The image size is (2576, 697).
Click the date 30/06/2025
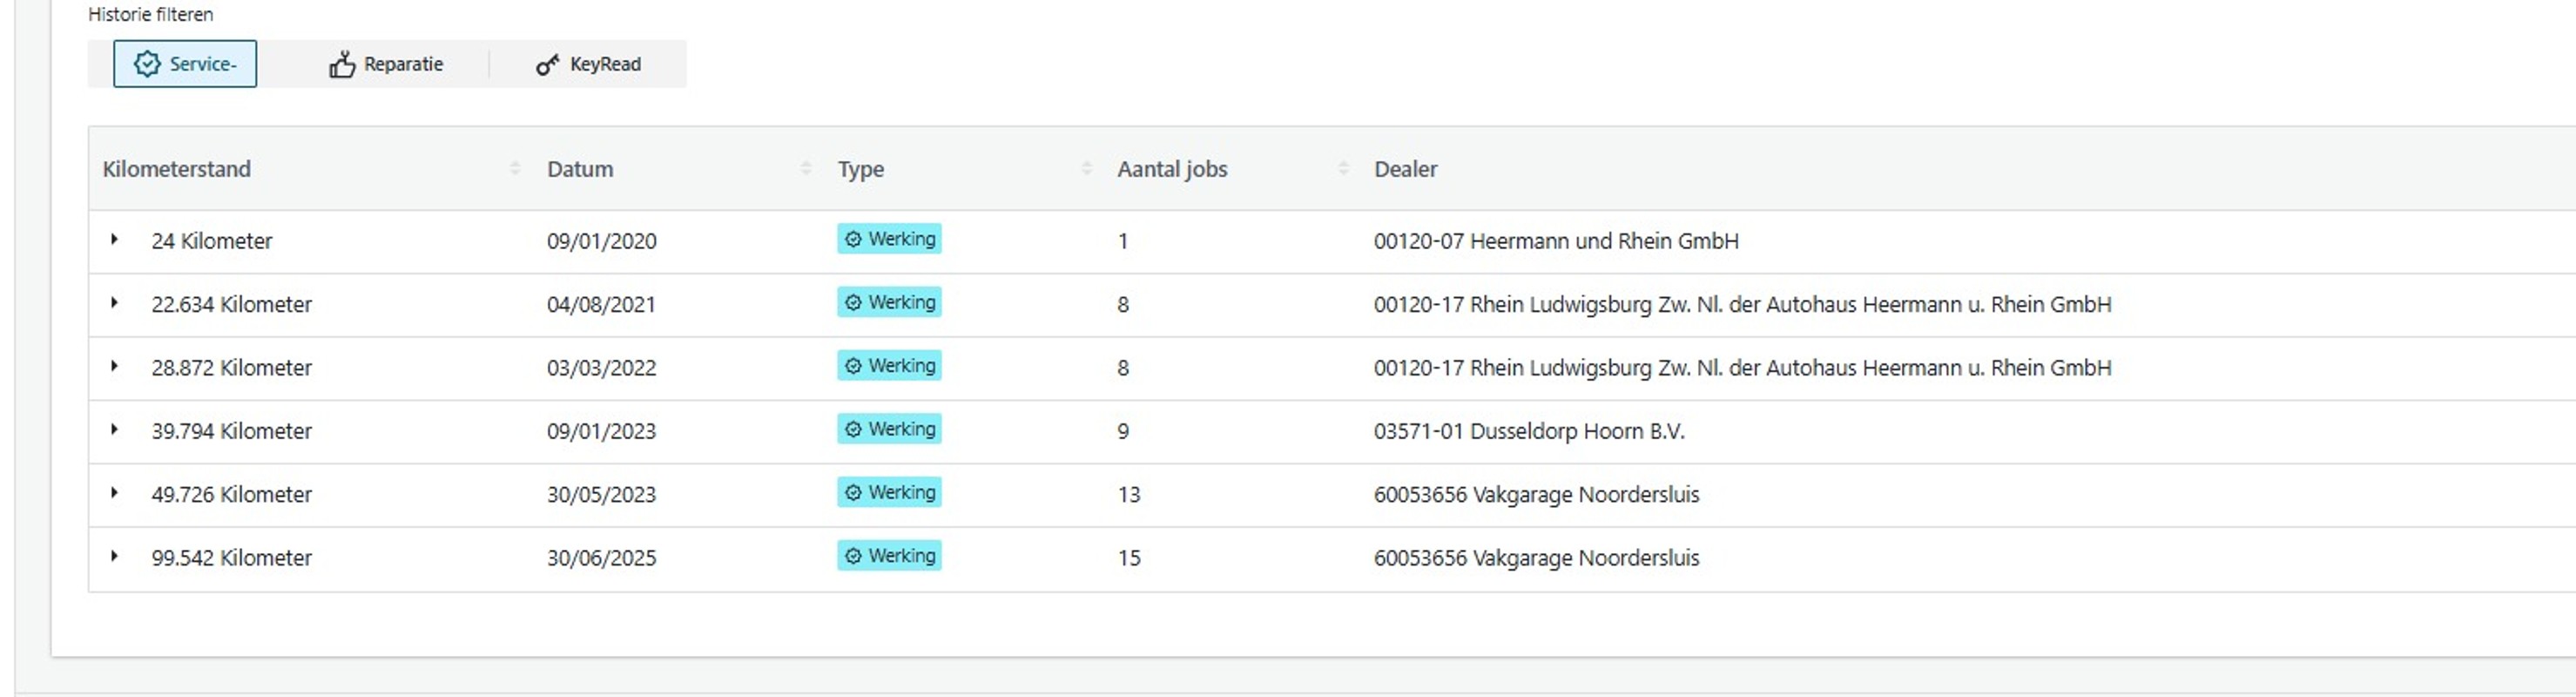[x=601, y=558]
